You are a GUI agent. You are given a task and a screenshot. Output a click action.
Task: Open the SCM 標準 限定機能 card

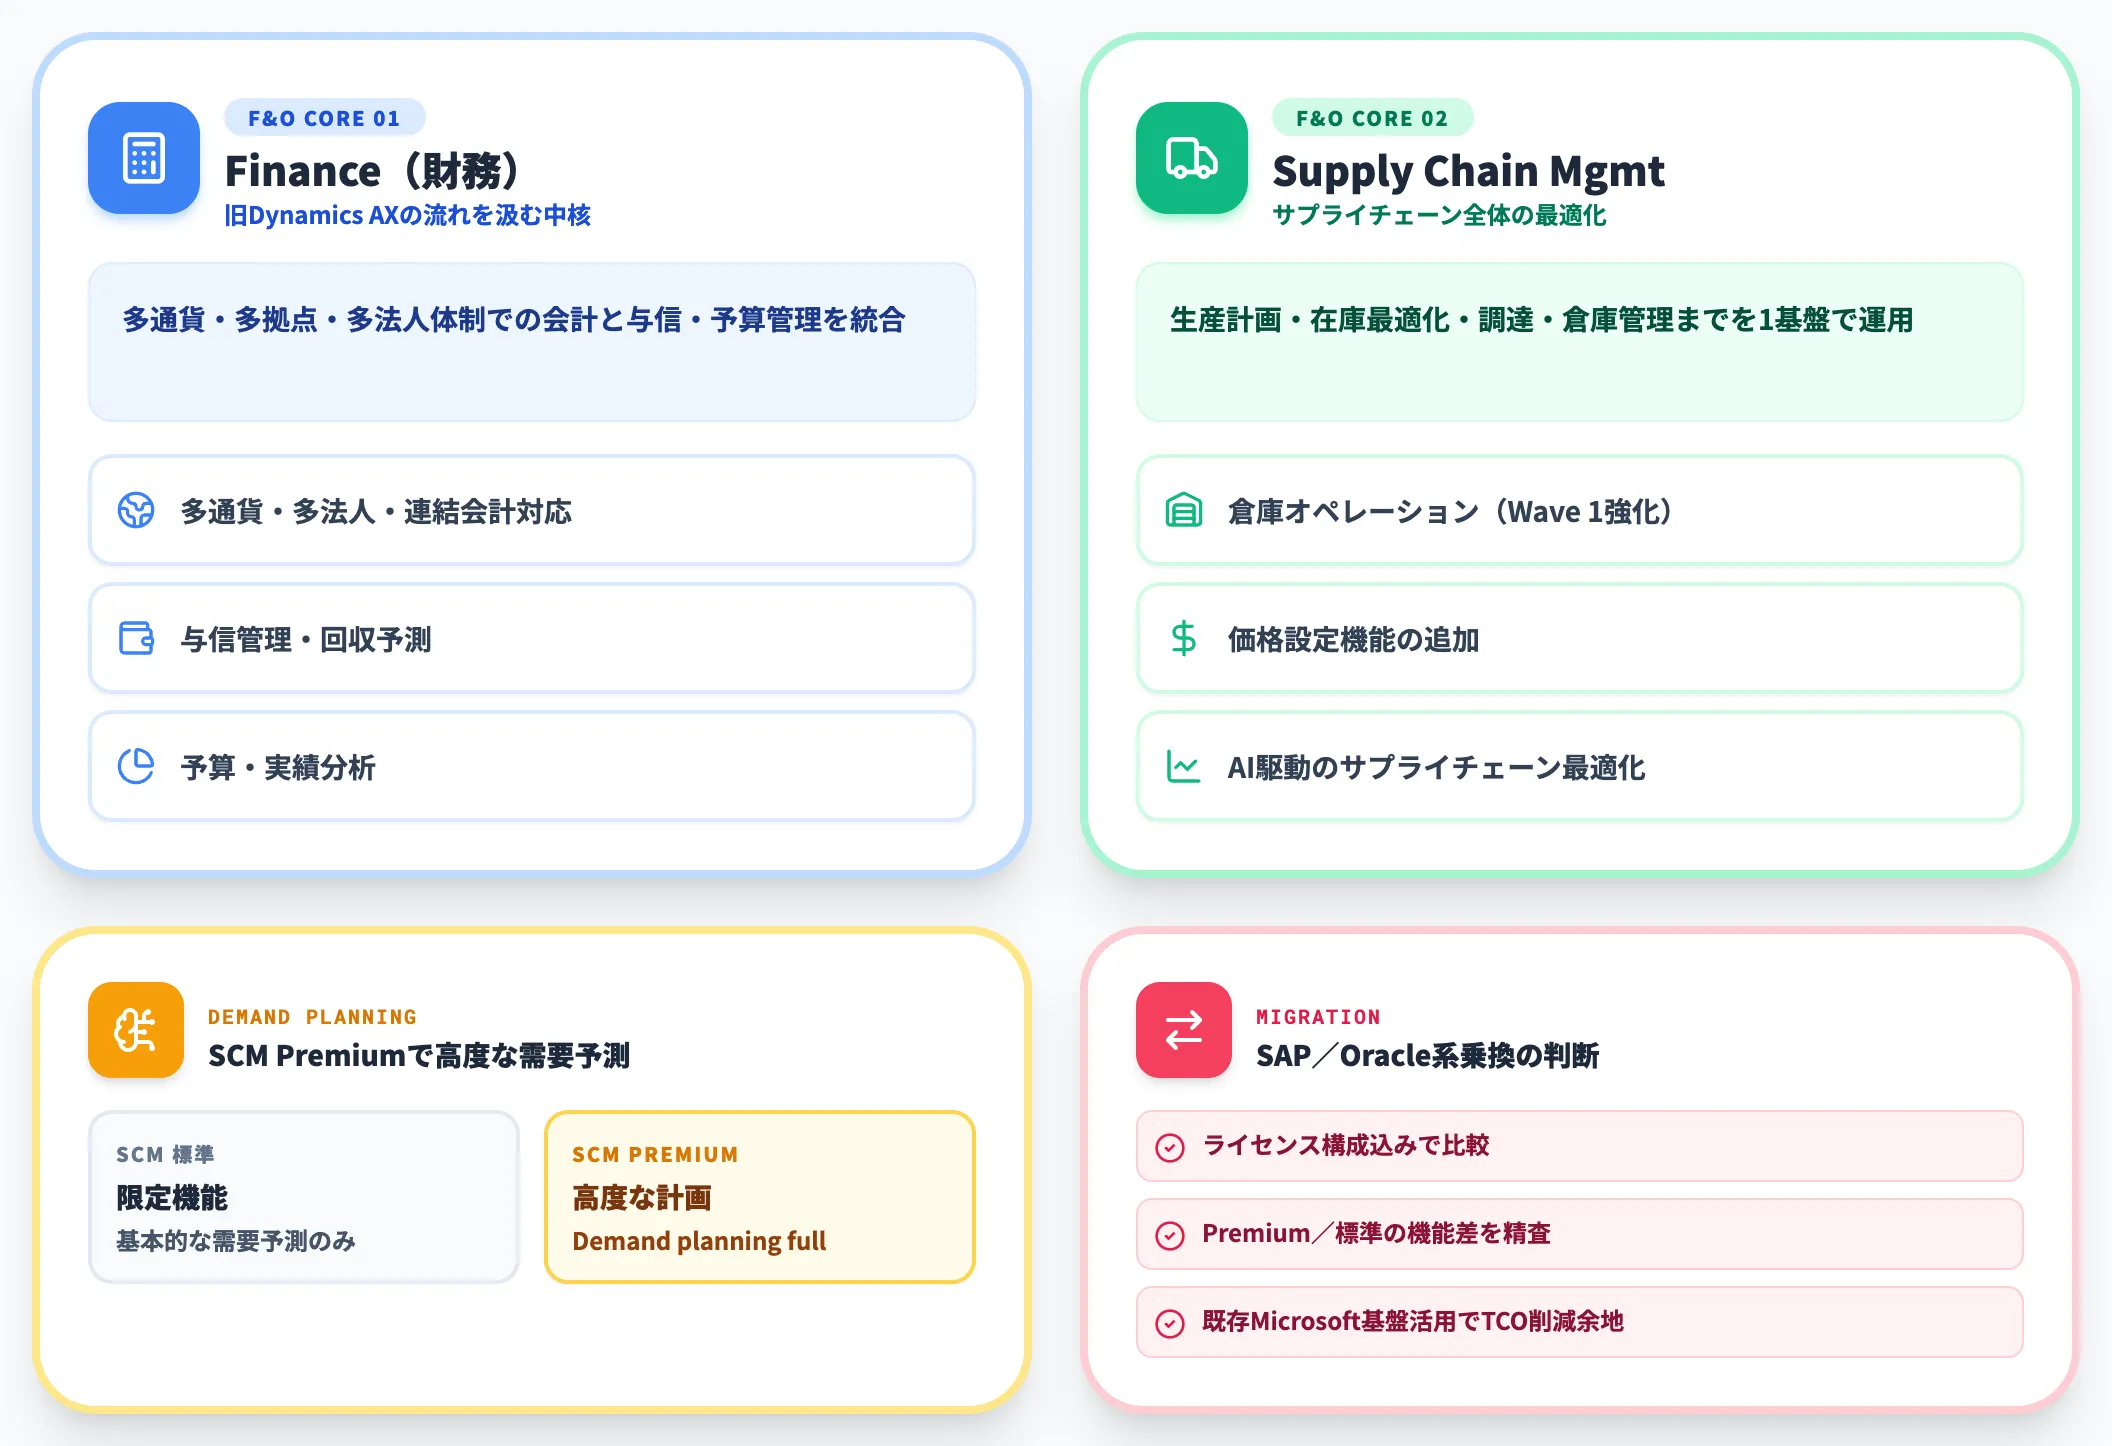pos(304,1197)
